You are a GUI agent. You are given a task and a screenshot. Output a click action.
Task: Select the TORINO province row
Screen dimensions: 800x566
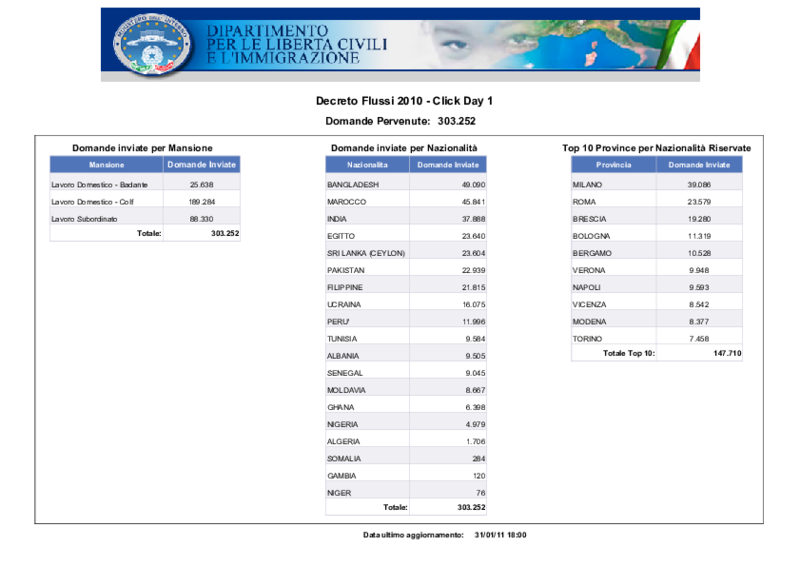point(657,338)
